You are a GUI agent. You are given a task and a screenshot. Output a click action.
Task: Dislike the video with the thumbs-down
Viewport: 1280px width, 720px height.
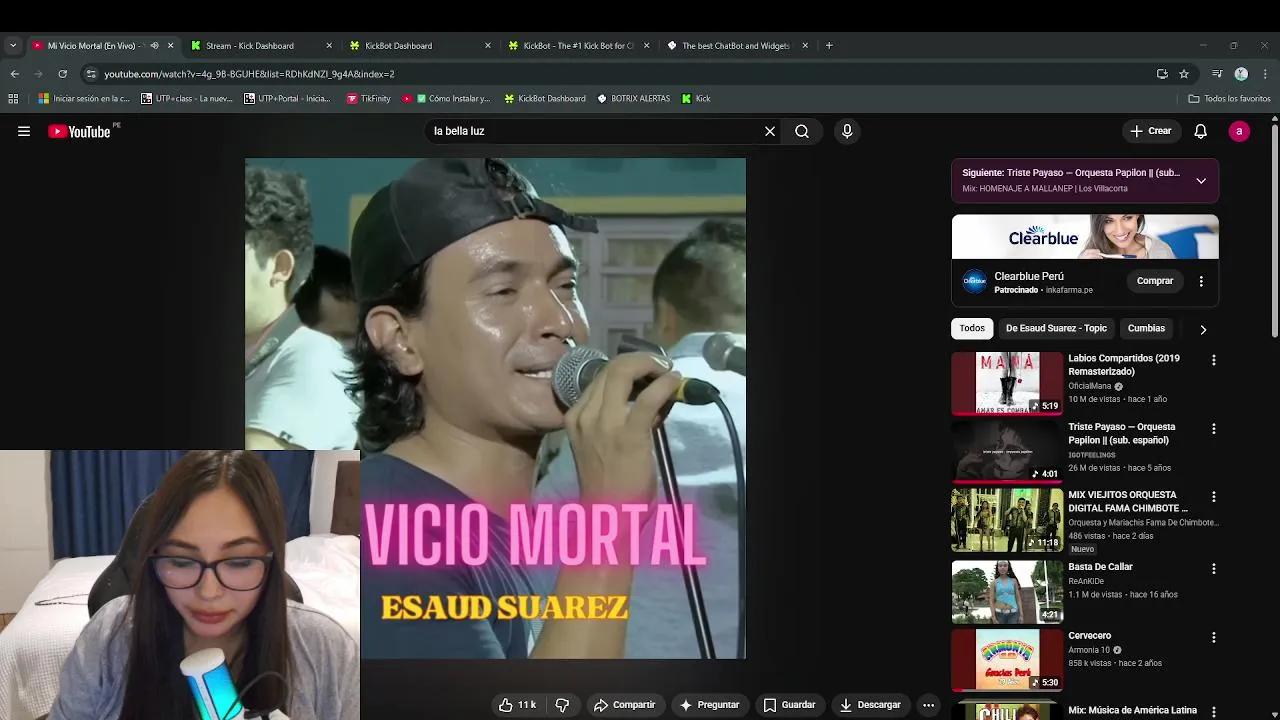pos(562,704)
